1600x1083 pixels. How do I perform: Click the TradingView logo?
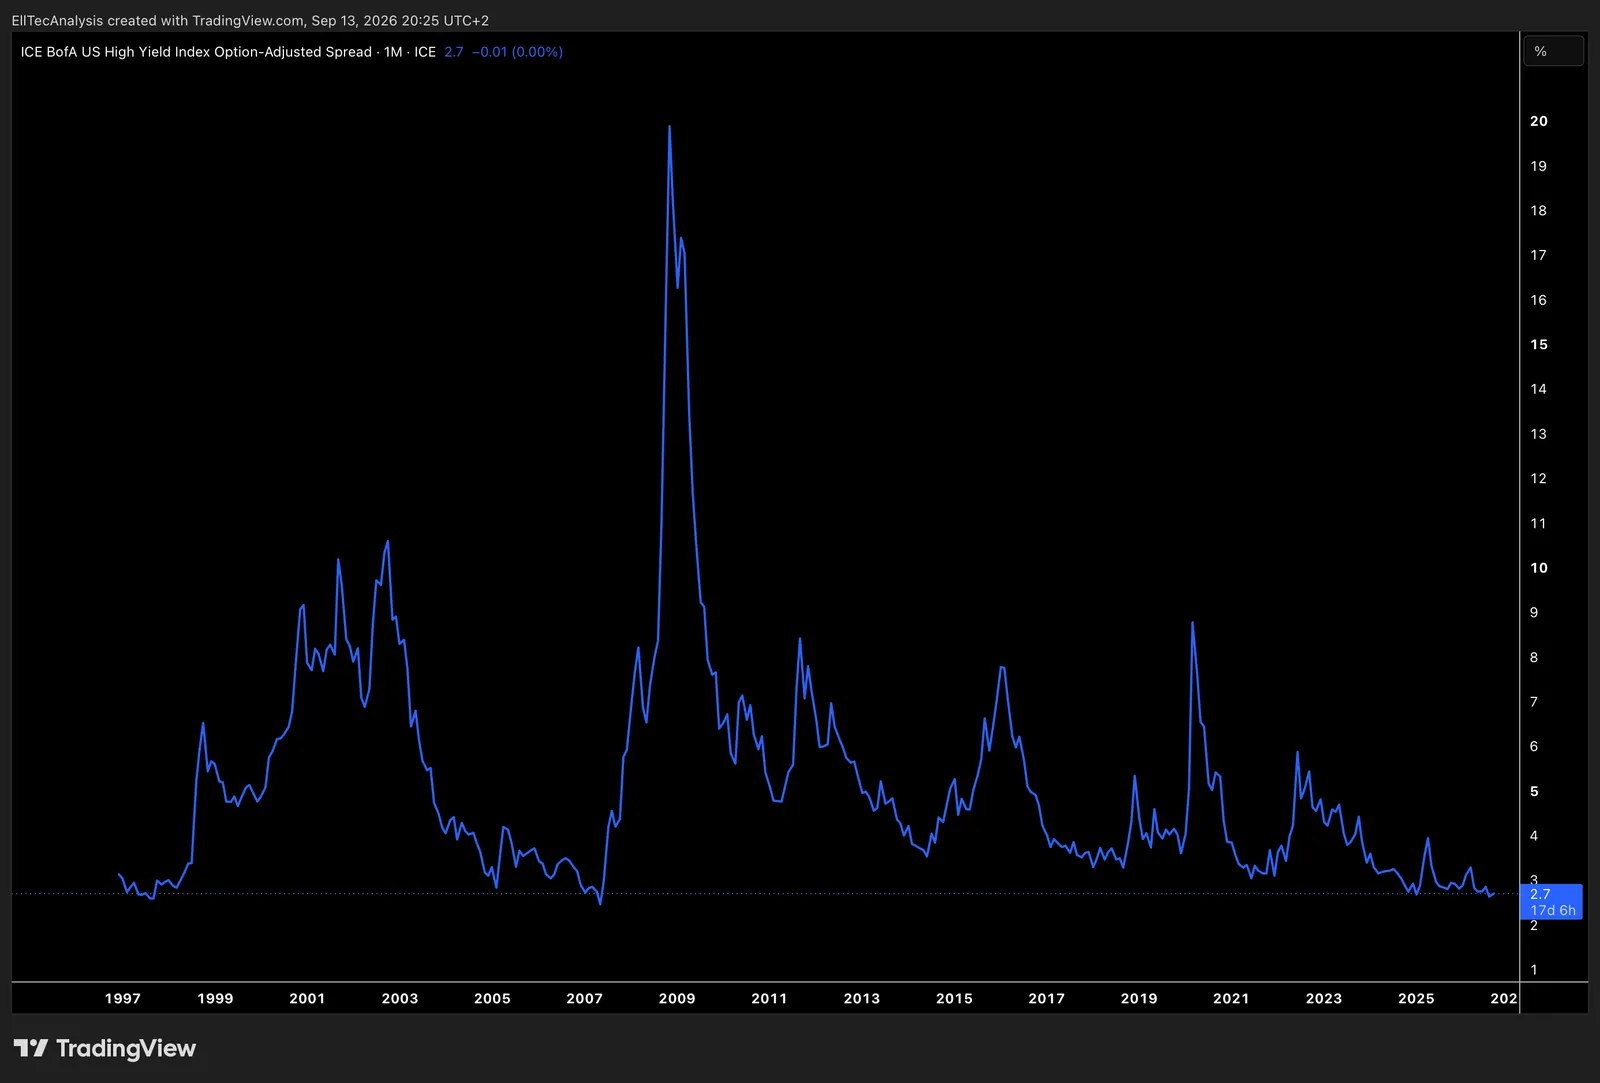click(105, 1048)
